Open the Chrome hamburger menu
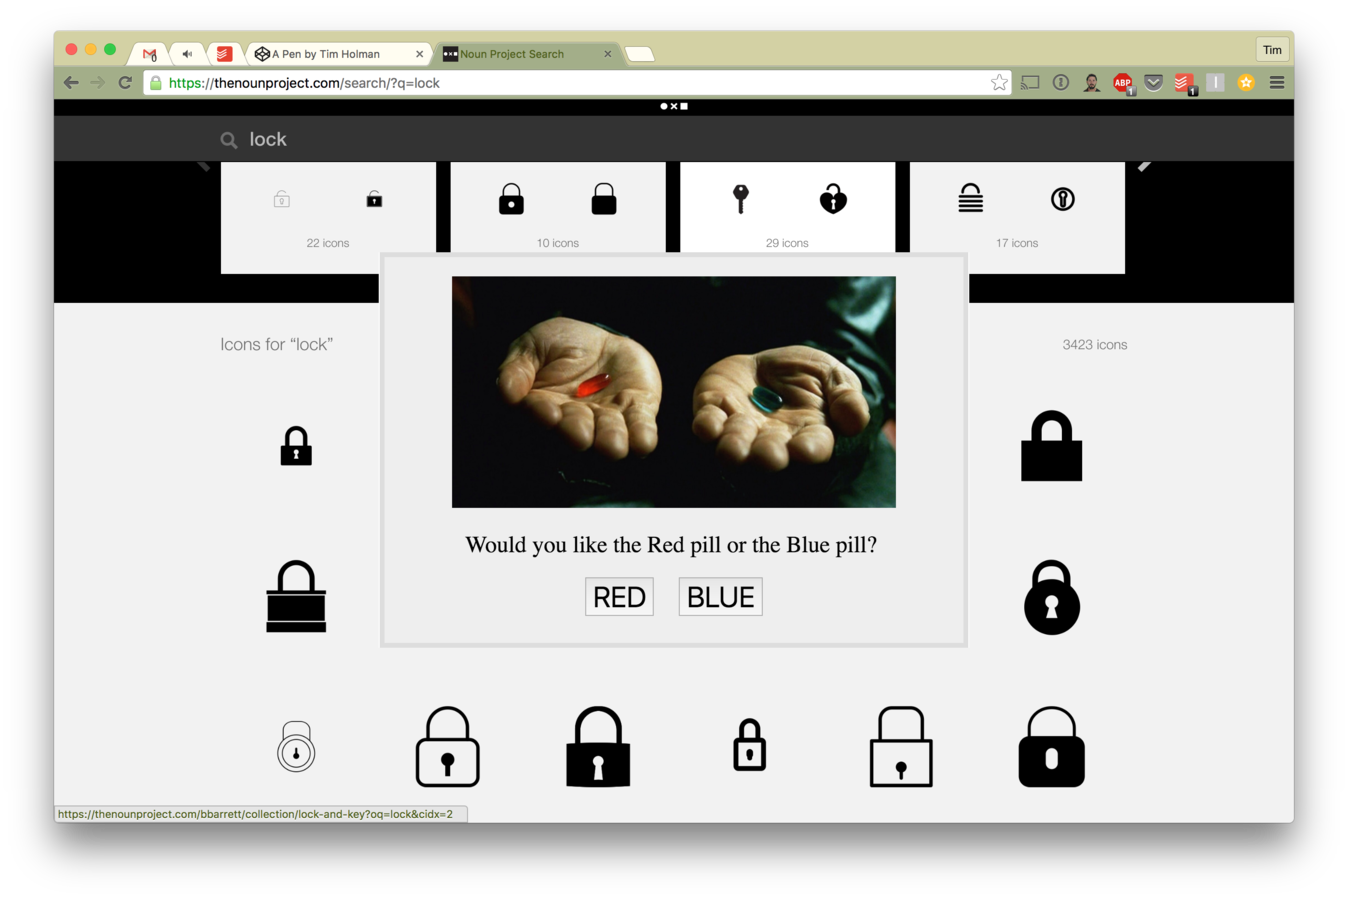1348x900 pixels. coord(1277,83)
